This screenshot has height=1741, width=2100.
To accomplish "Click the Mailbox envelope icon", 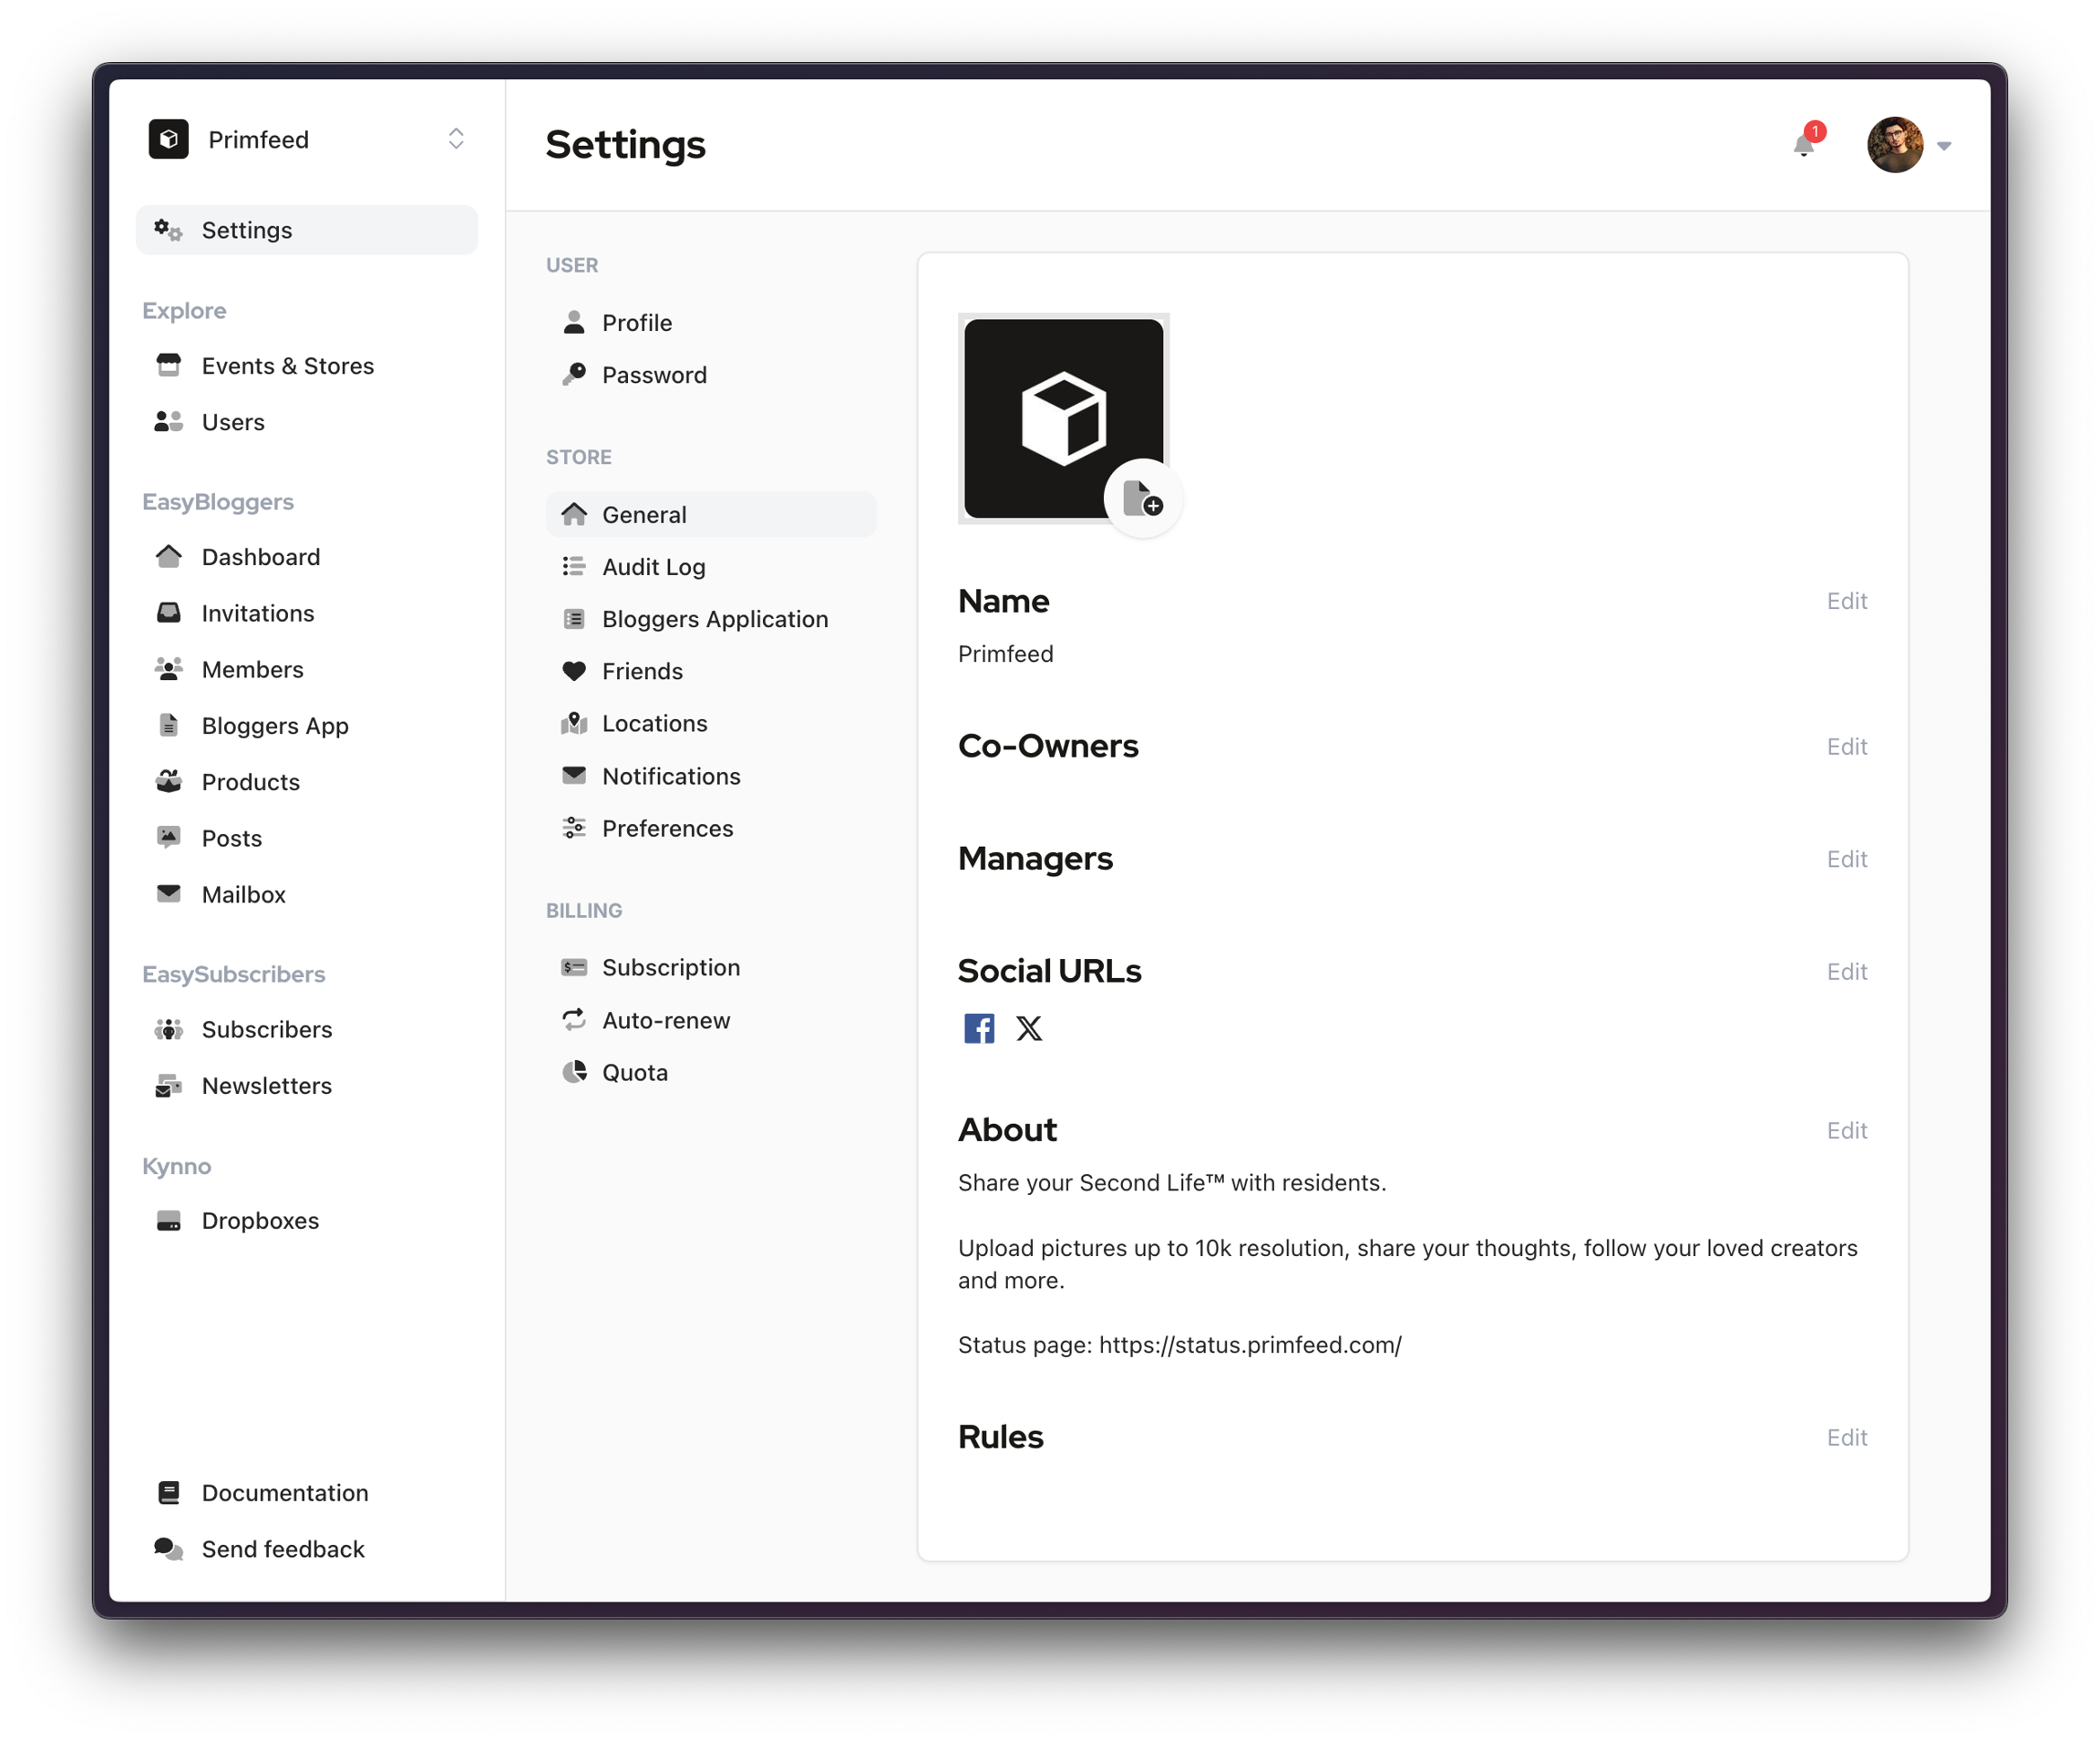I will click(x=168, y=894).
